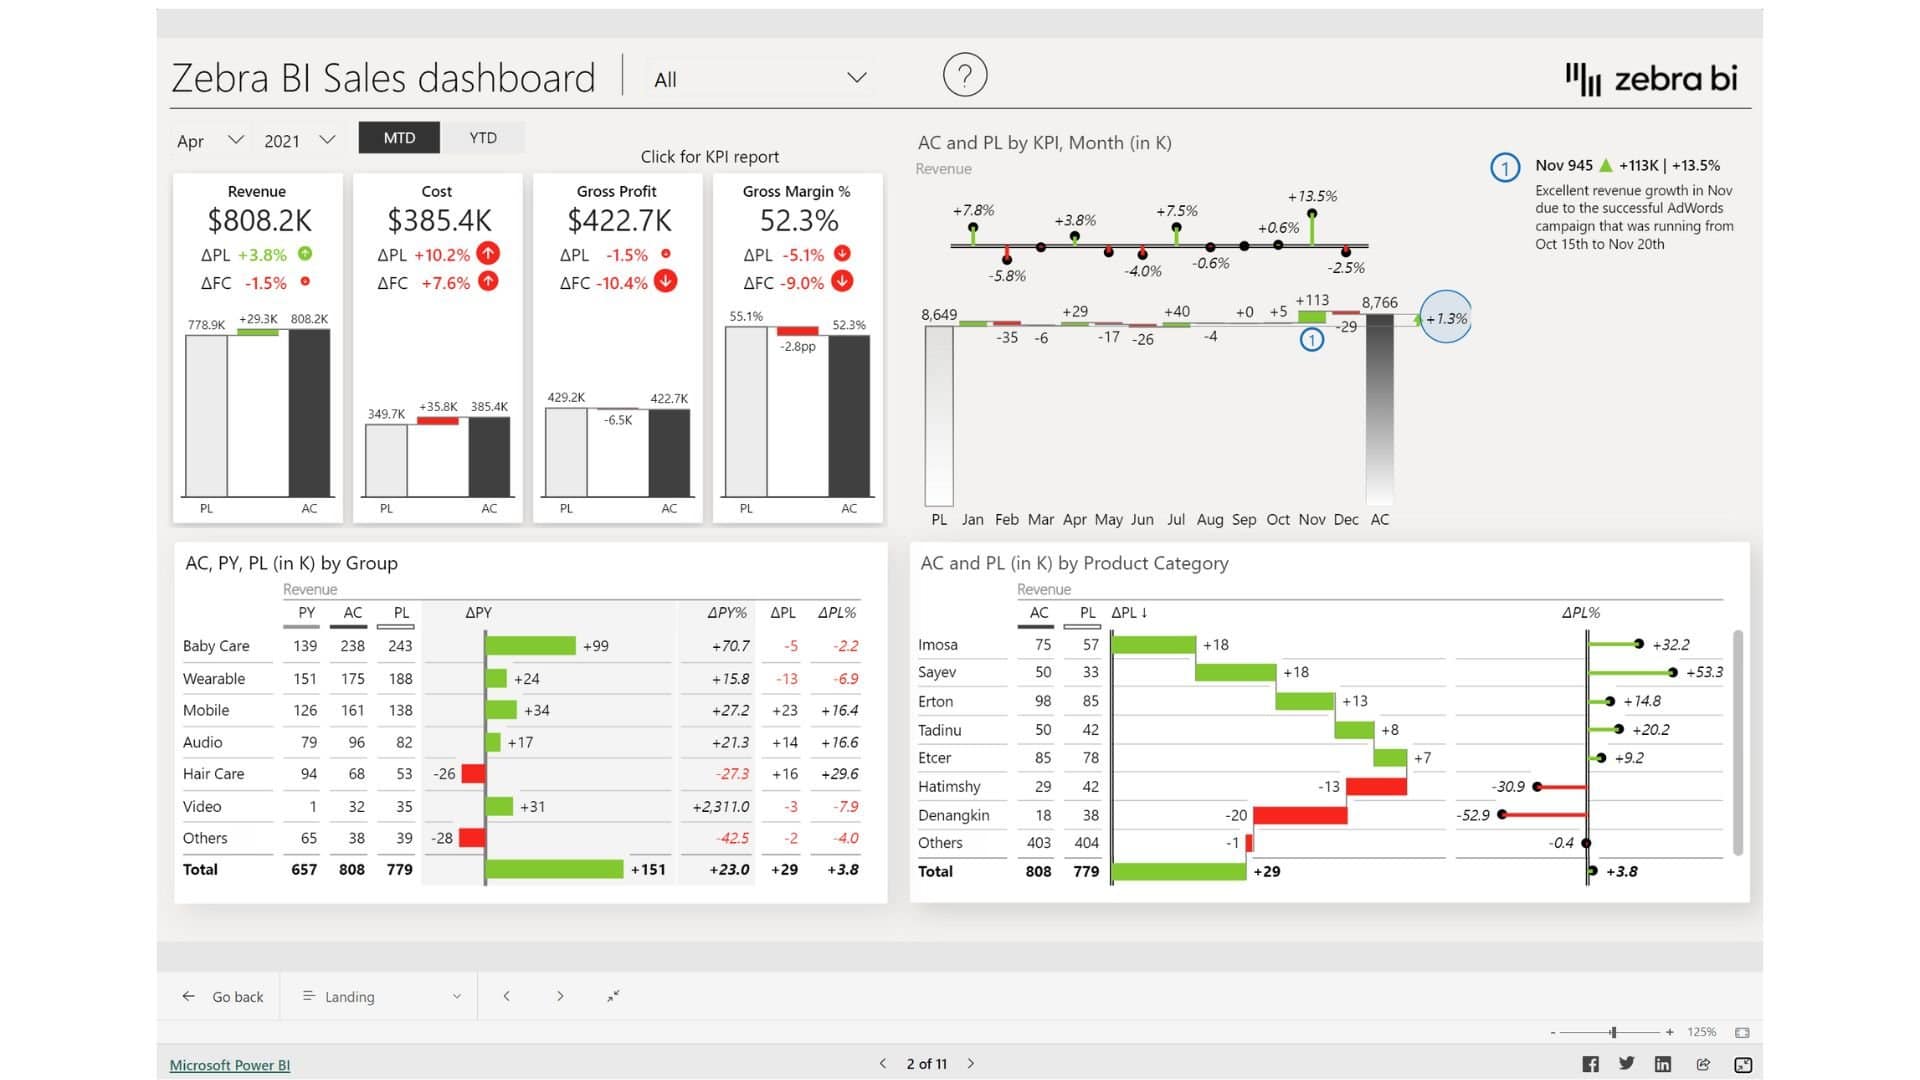Open the Landing page dropdown
This screenshot has width=1920, height=1080.
click(381, 996)
